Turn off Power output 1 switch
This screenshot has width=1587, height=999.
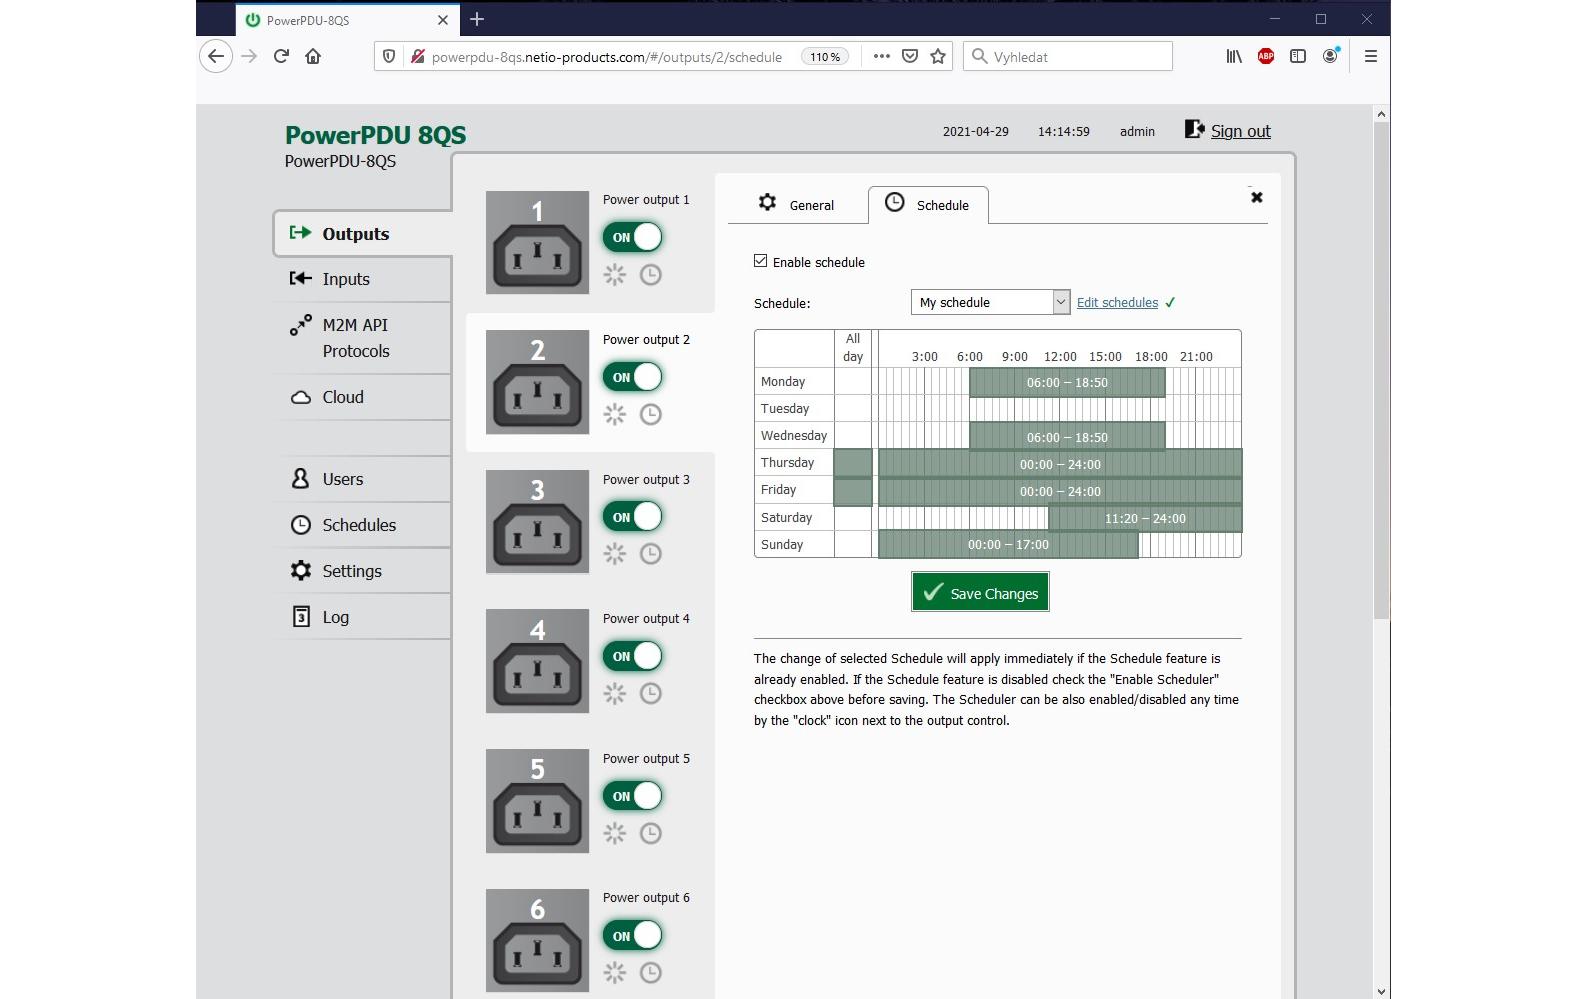pyautogui.click(x=633, y=237)
